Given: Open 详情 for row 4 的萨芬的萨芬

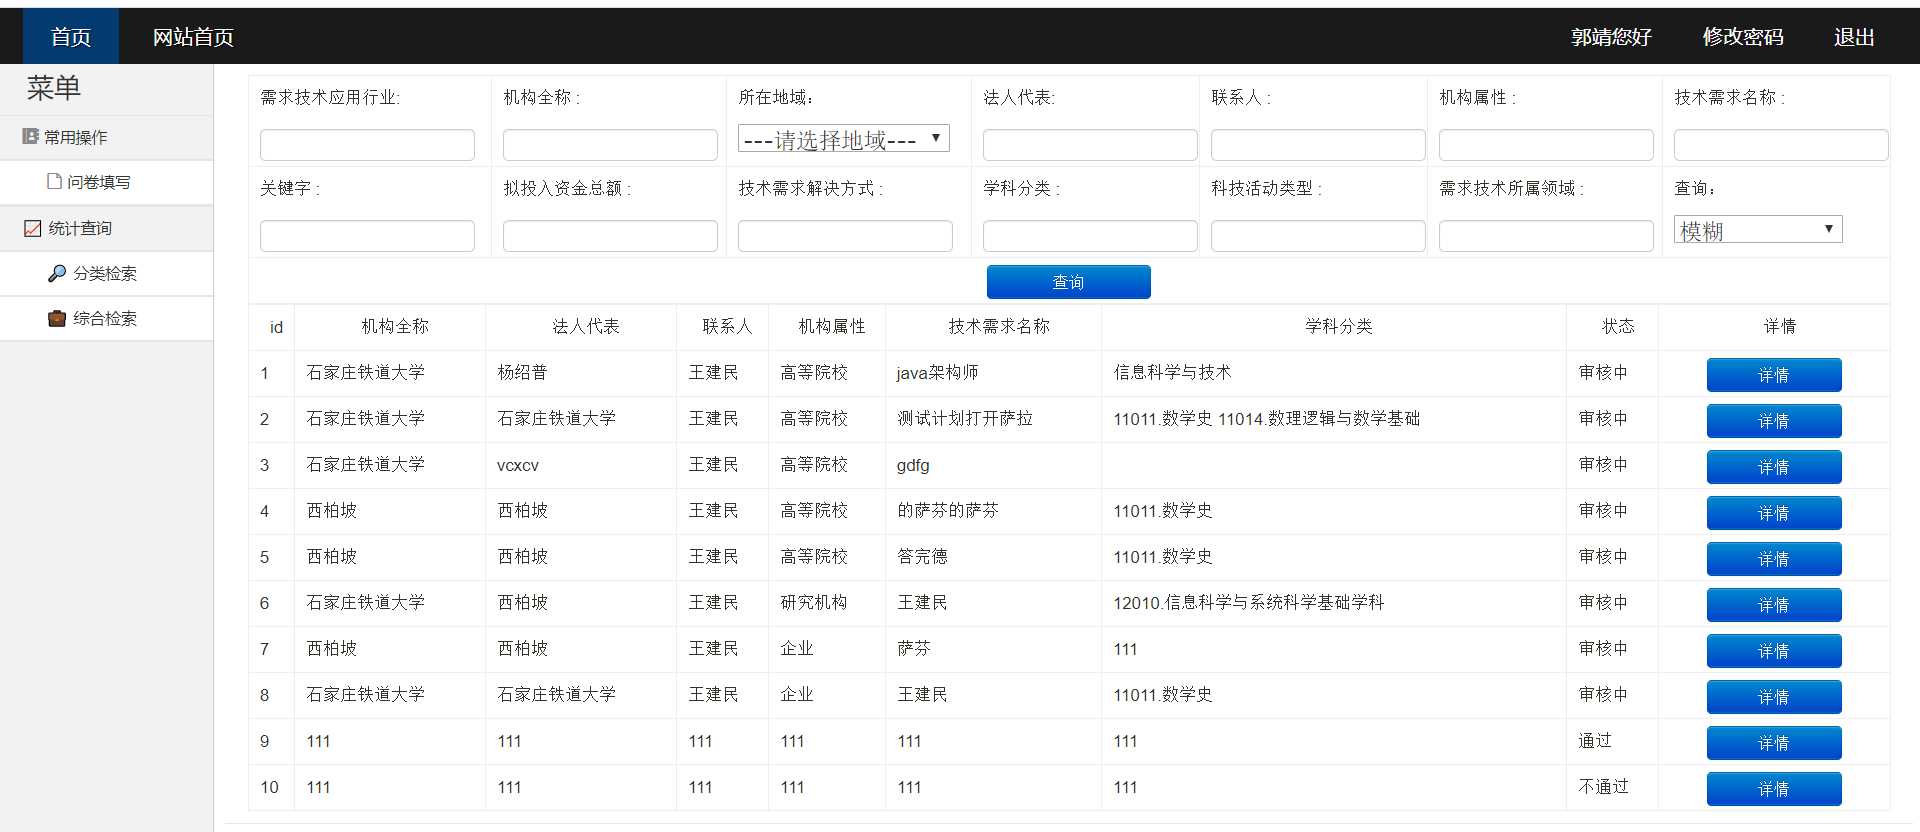Looking at the screenshot, I should (1774, 513).
